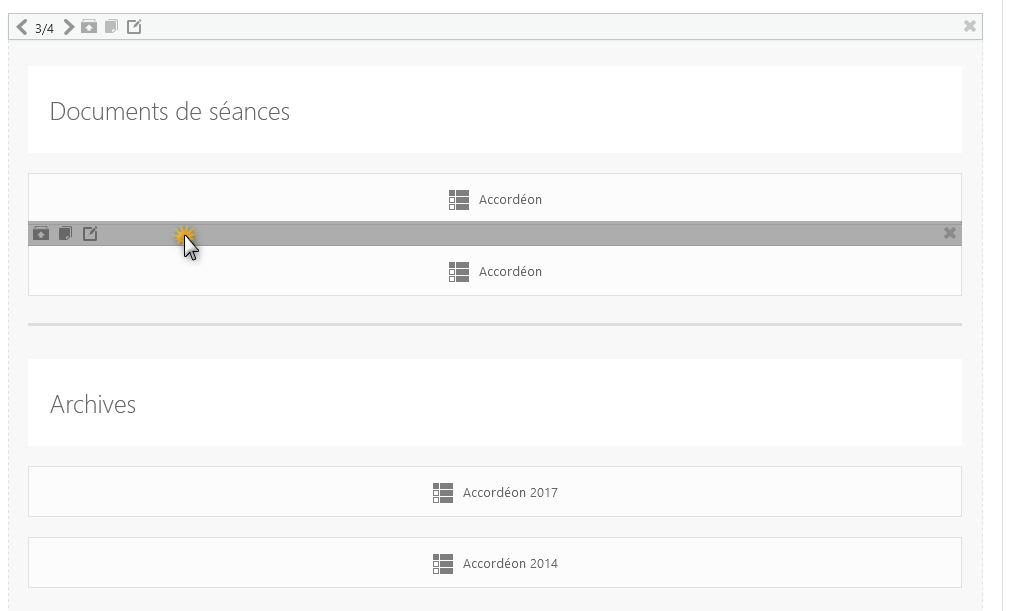The image size is (1020, 611).
Task: Click the edit pencil icon in top toolbar
Action: click(134, 27)
